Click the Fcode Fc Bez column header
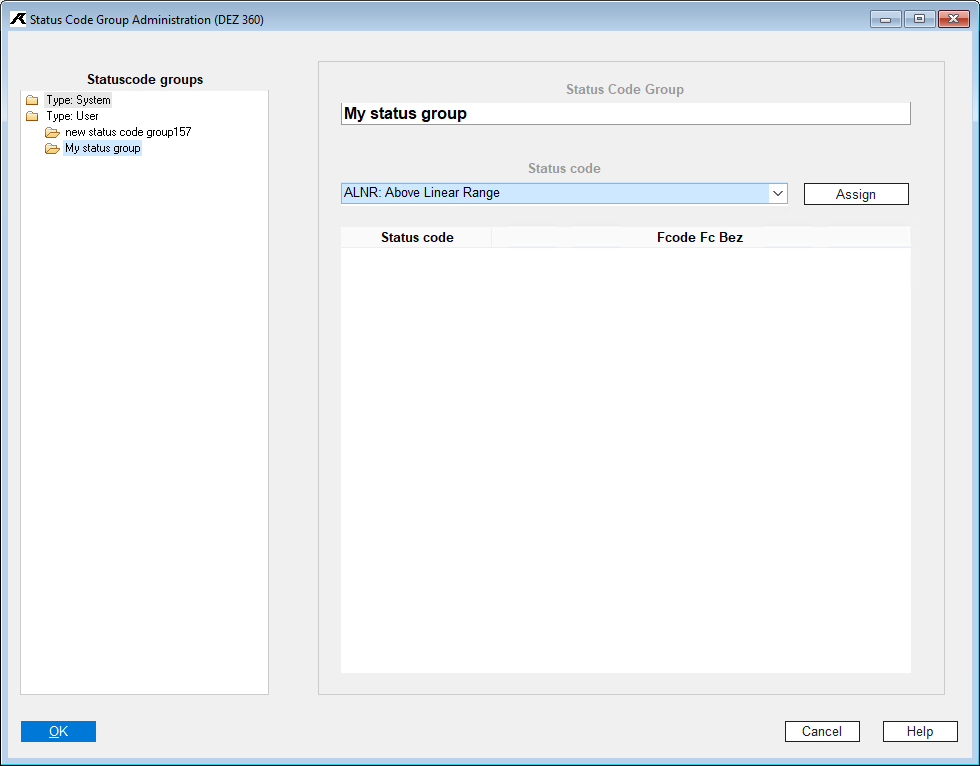 [x=700, y=238]
